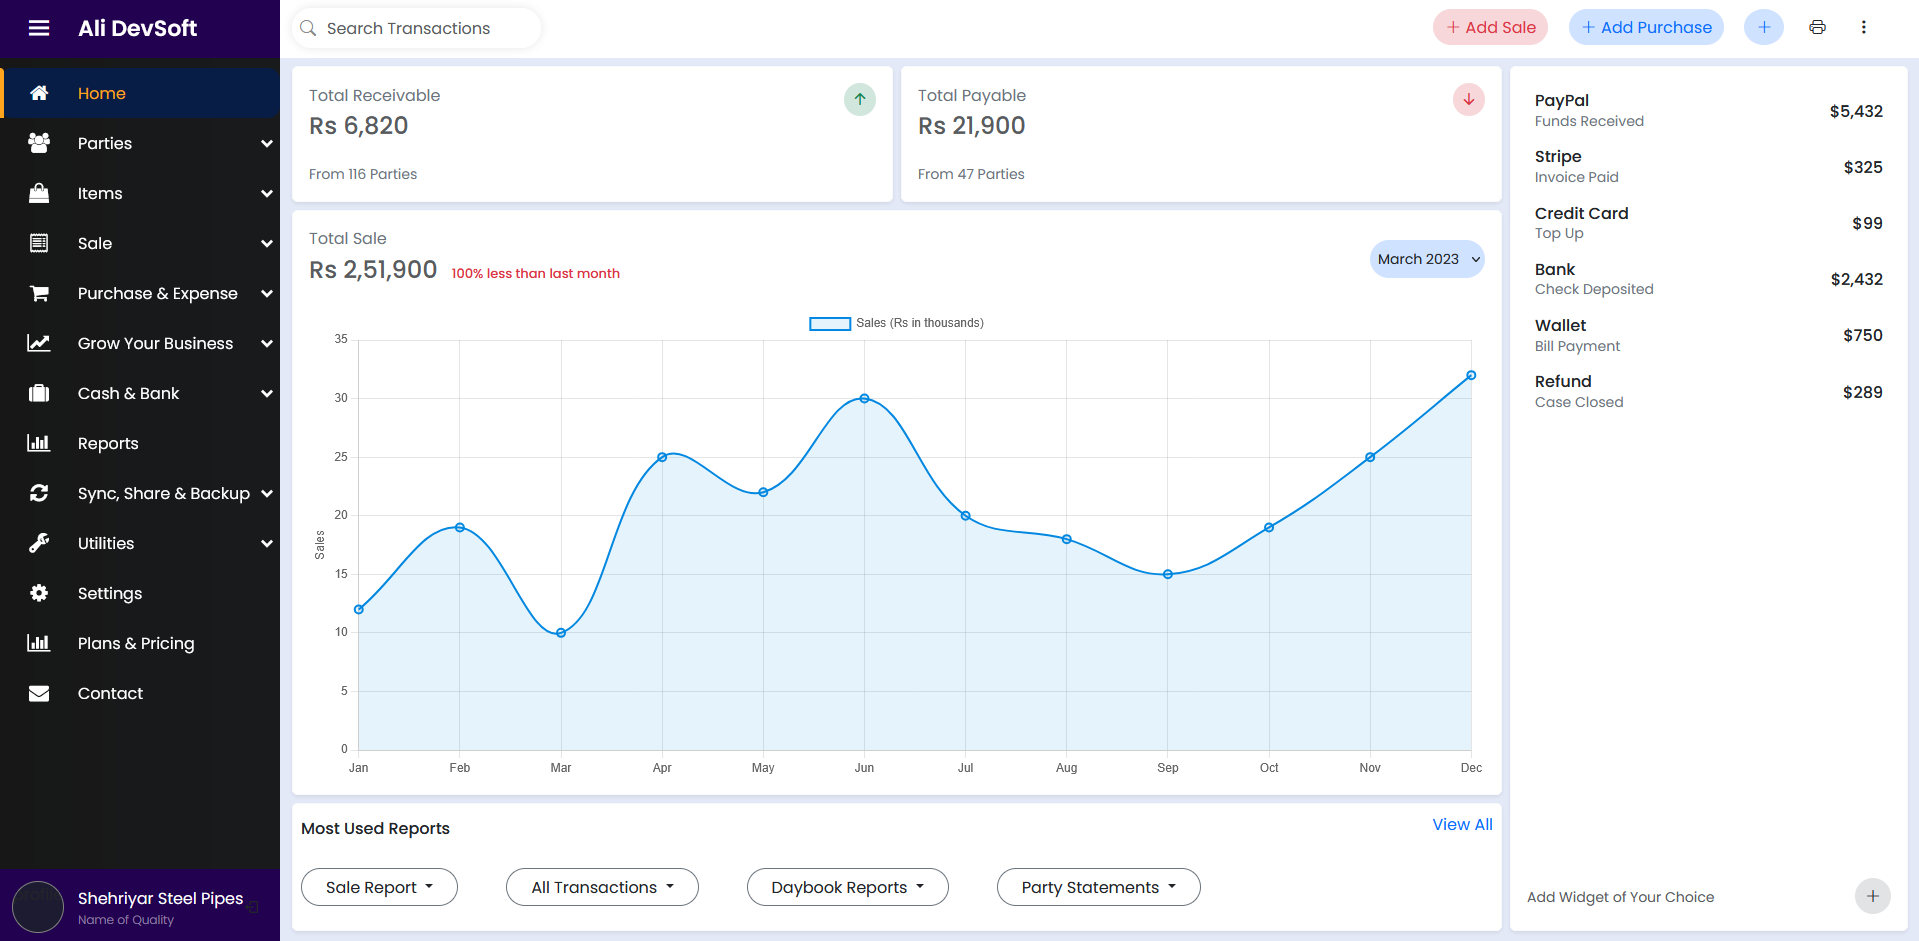
Task: Click the red down arrow on Total Payable
Action: 1468,99
